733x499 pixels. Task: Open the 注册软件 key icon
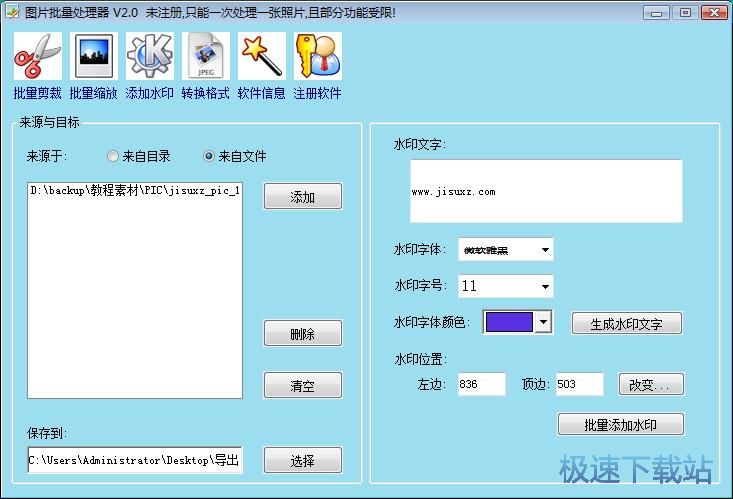coord(318,57)
